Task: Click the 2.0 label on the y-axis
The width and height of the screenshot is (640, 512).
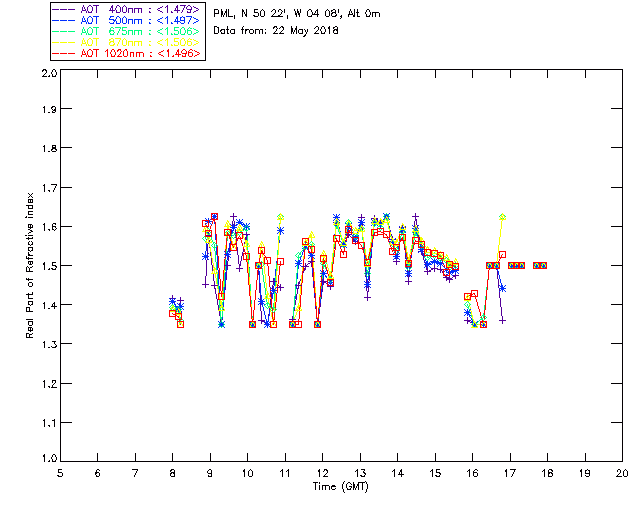Action: tap(49, 73)
